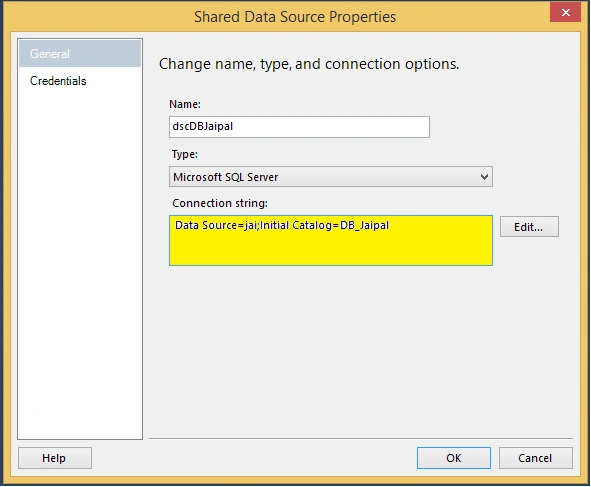This screenshot has height=487, width=591.
Task: Select the General page in sidebar
Action: (80, 54)
